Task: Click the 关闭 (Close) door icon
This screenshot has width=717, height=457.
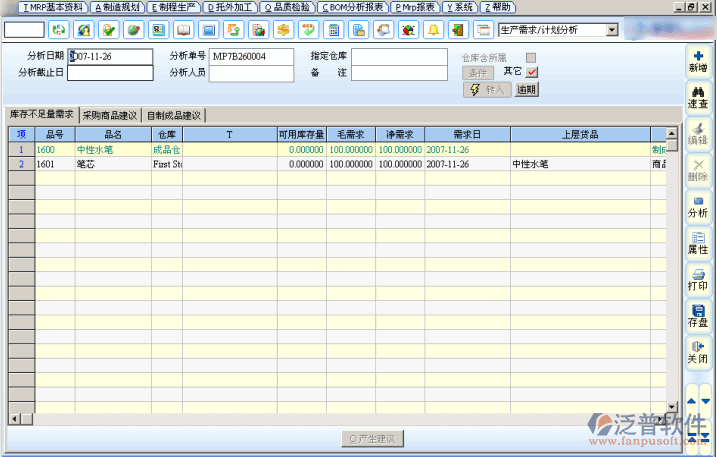Action: point(697,351)
